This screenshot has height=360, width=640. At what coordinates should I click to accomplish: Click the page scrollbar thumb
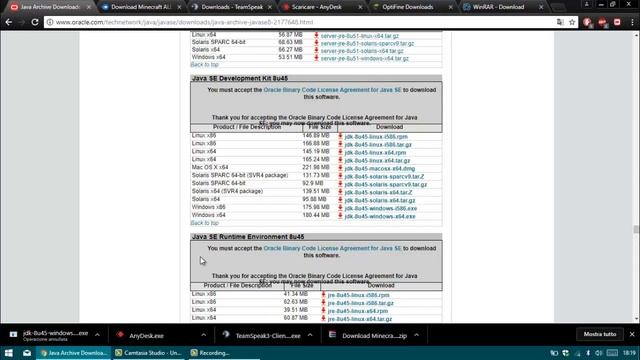coord(636,229)
